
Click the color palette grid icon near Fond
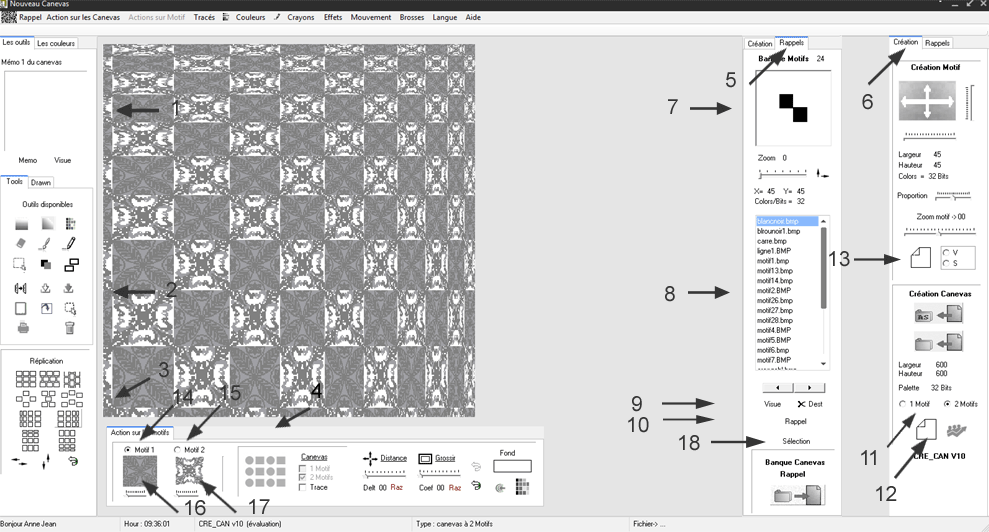pos(521,487)
